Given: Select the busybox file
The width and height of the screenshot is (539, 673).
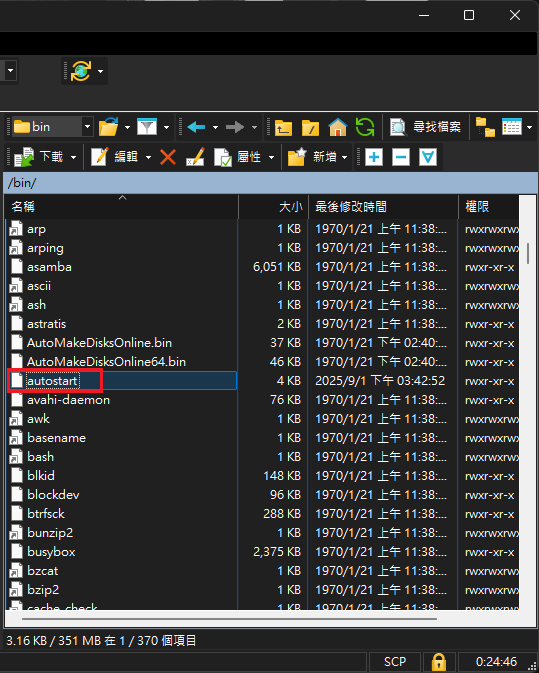Looking at the screenshot, I should (x=51, y=552).
